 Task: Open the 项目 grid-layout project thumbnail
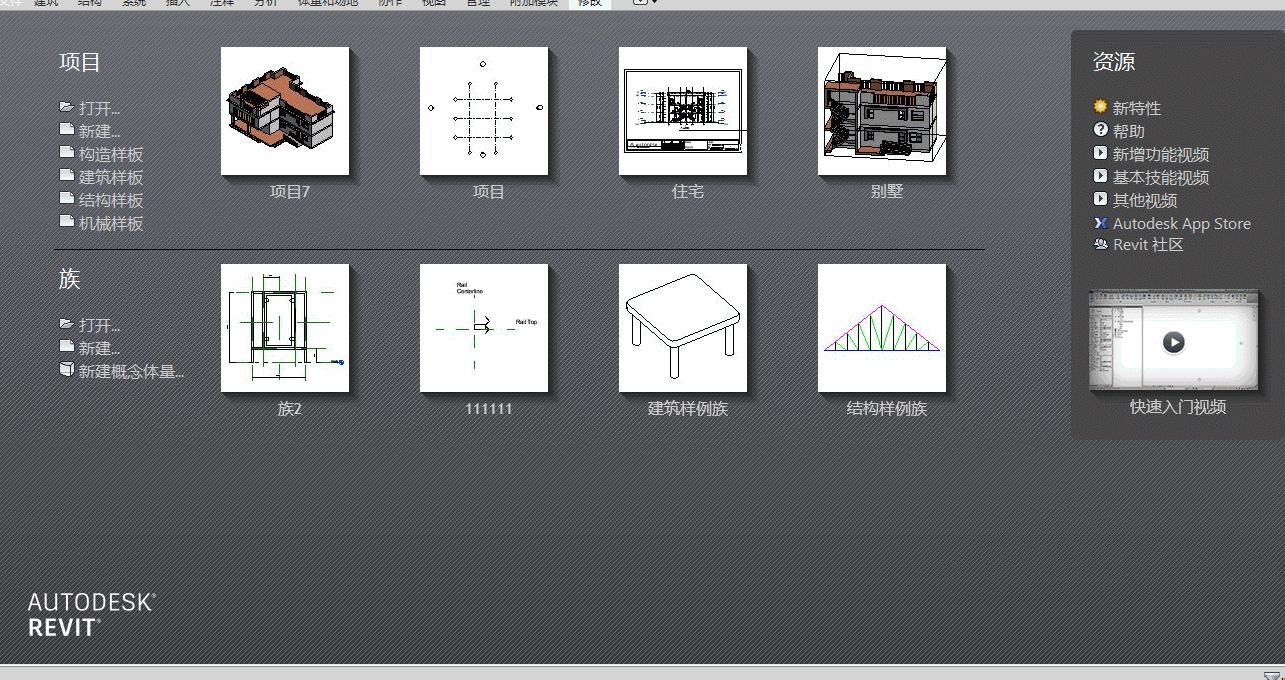point(484,111)
